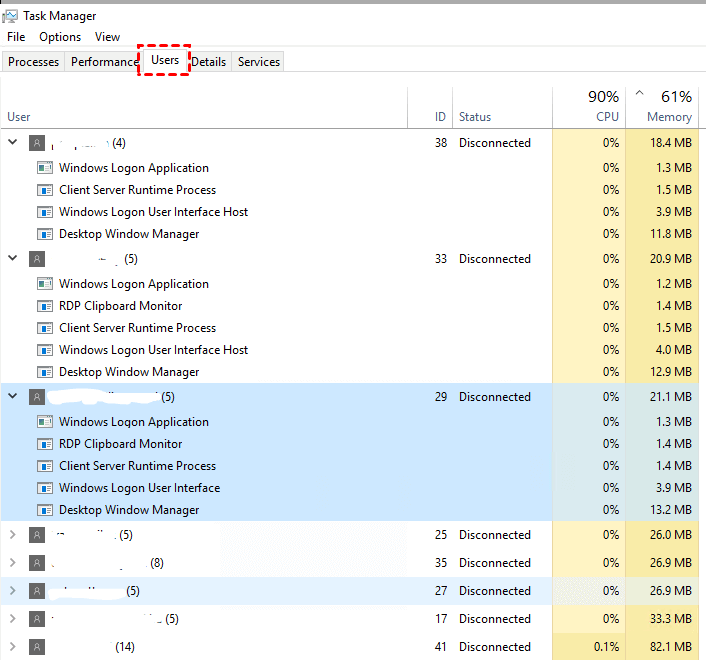Click the Task Manager icon in title bar
Image resolution: width=706 pixels, height=660 pixels.
tap(14, 16)
